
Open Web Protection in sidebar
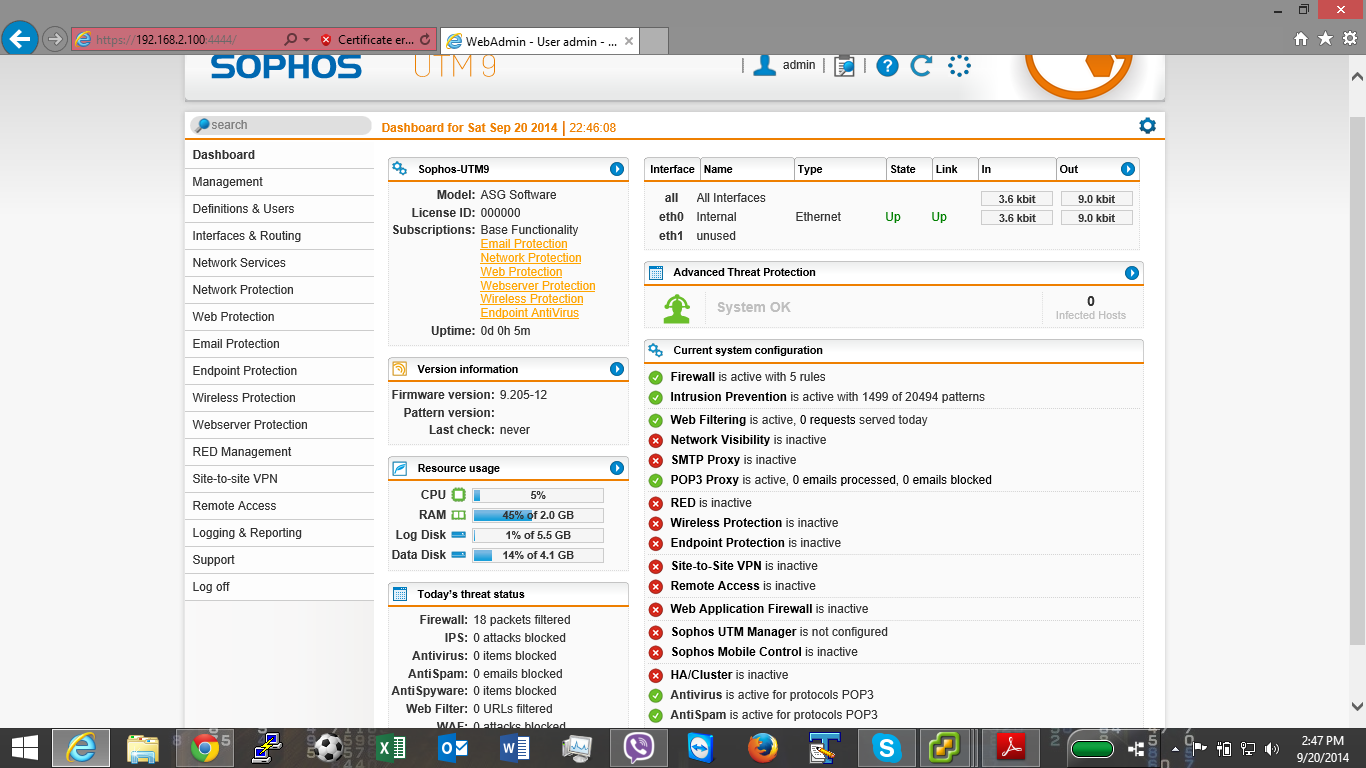click(280, 317)
